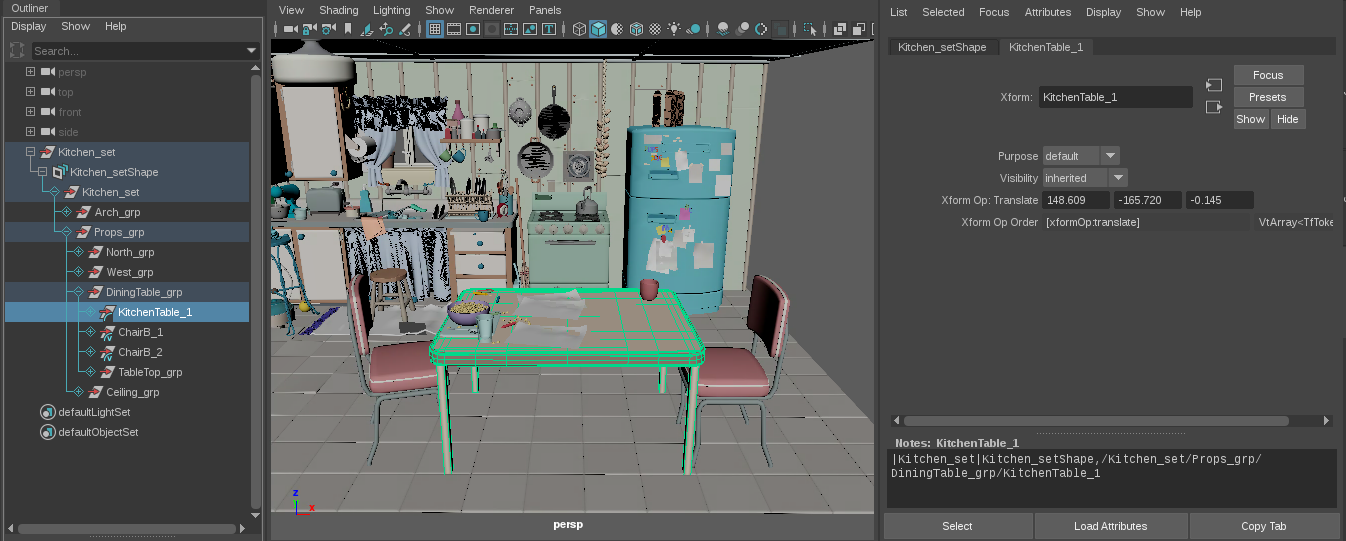The height and width of the screenshot is (541, 1346).
Task: Click the Show button
Action: coord(1251,119)
